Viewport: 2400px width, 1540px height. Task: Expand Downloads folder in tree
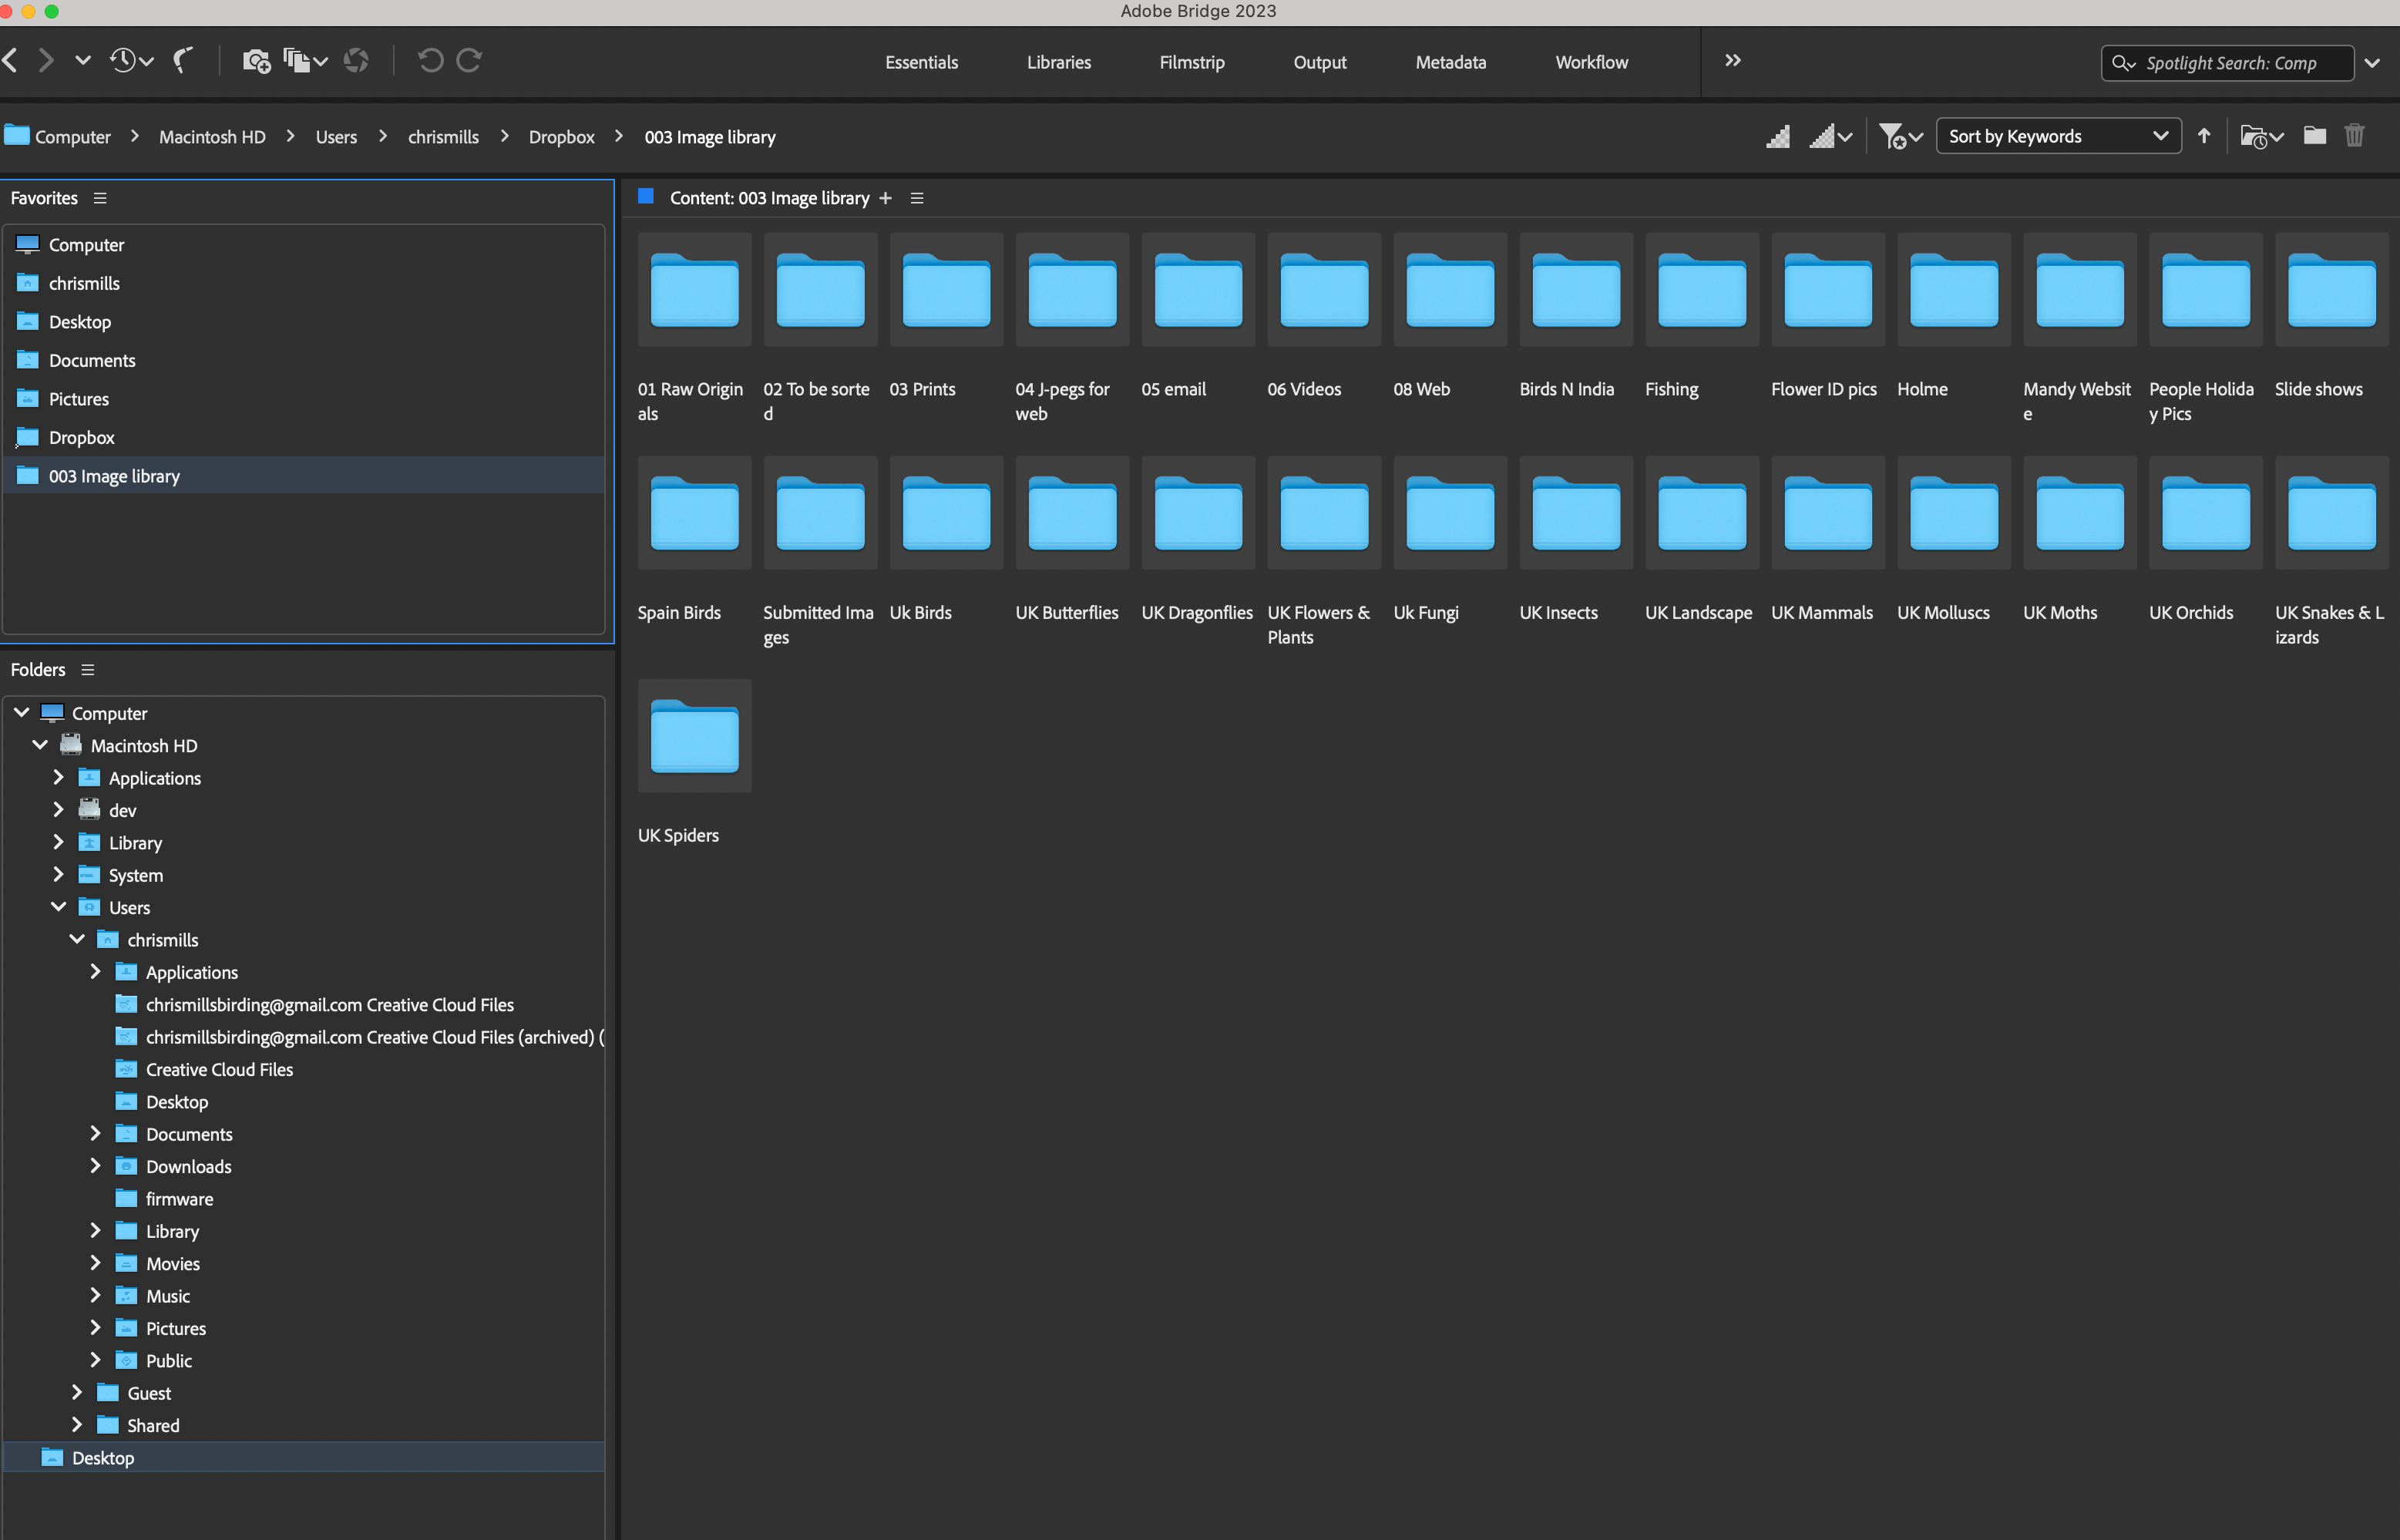(95, 1165)
